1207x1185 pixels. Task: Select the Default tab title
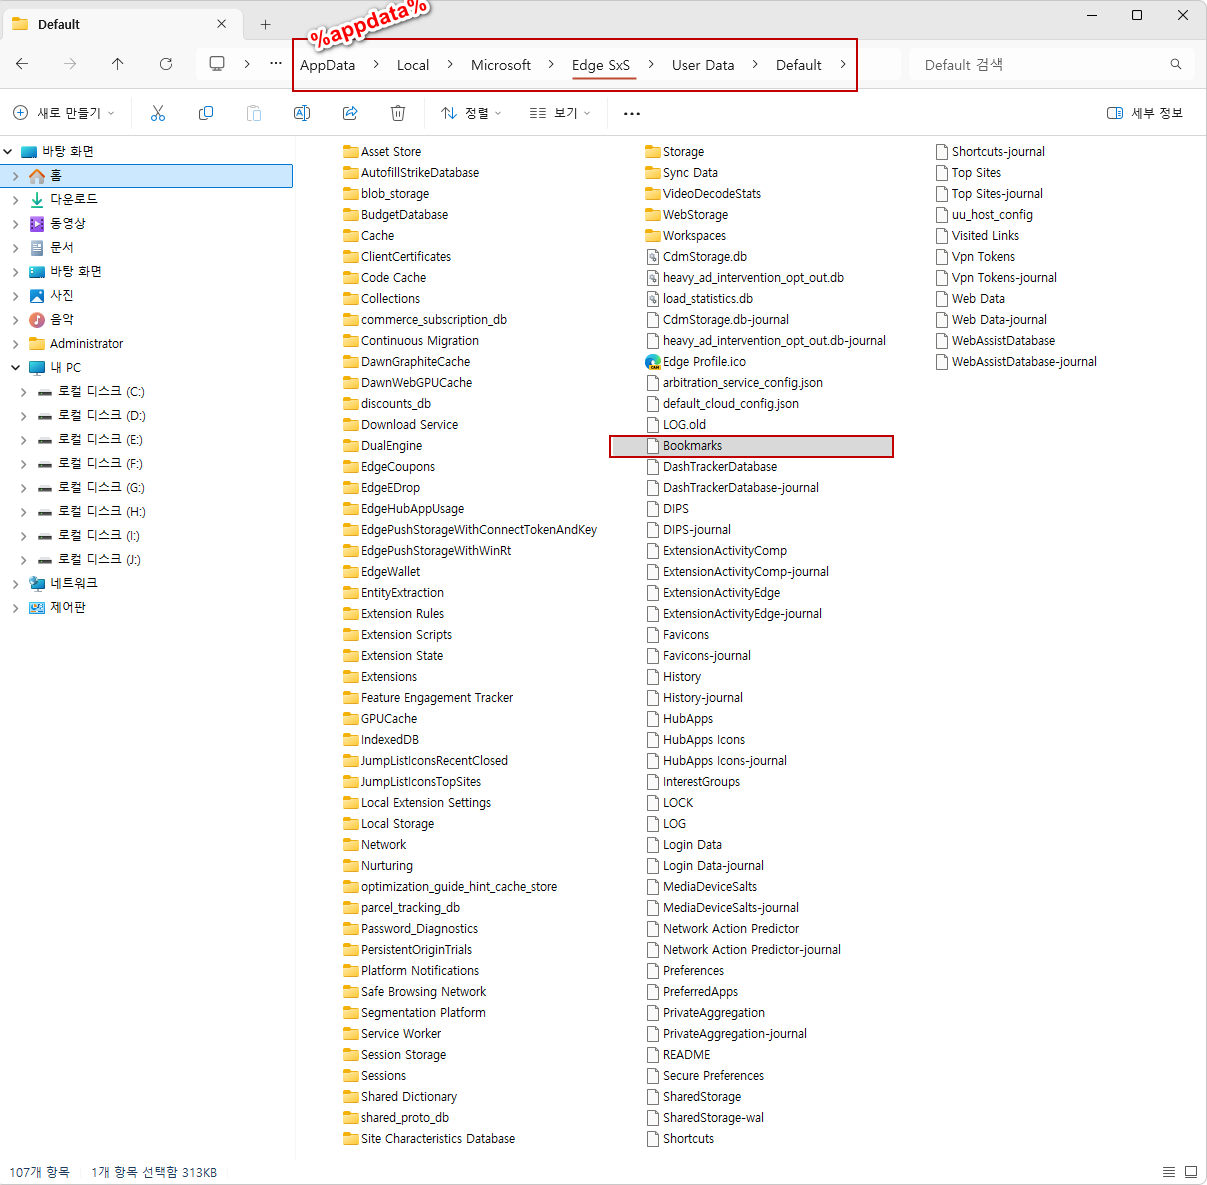click(59, 24)
